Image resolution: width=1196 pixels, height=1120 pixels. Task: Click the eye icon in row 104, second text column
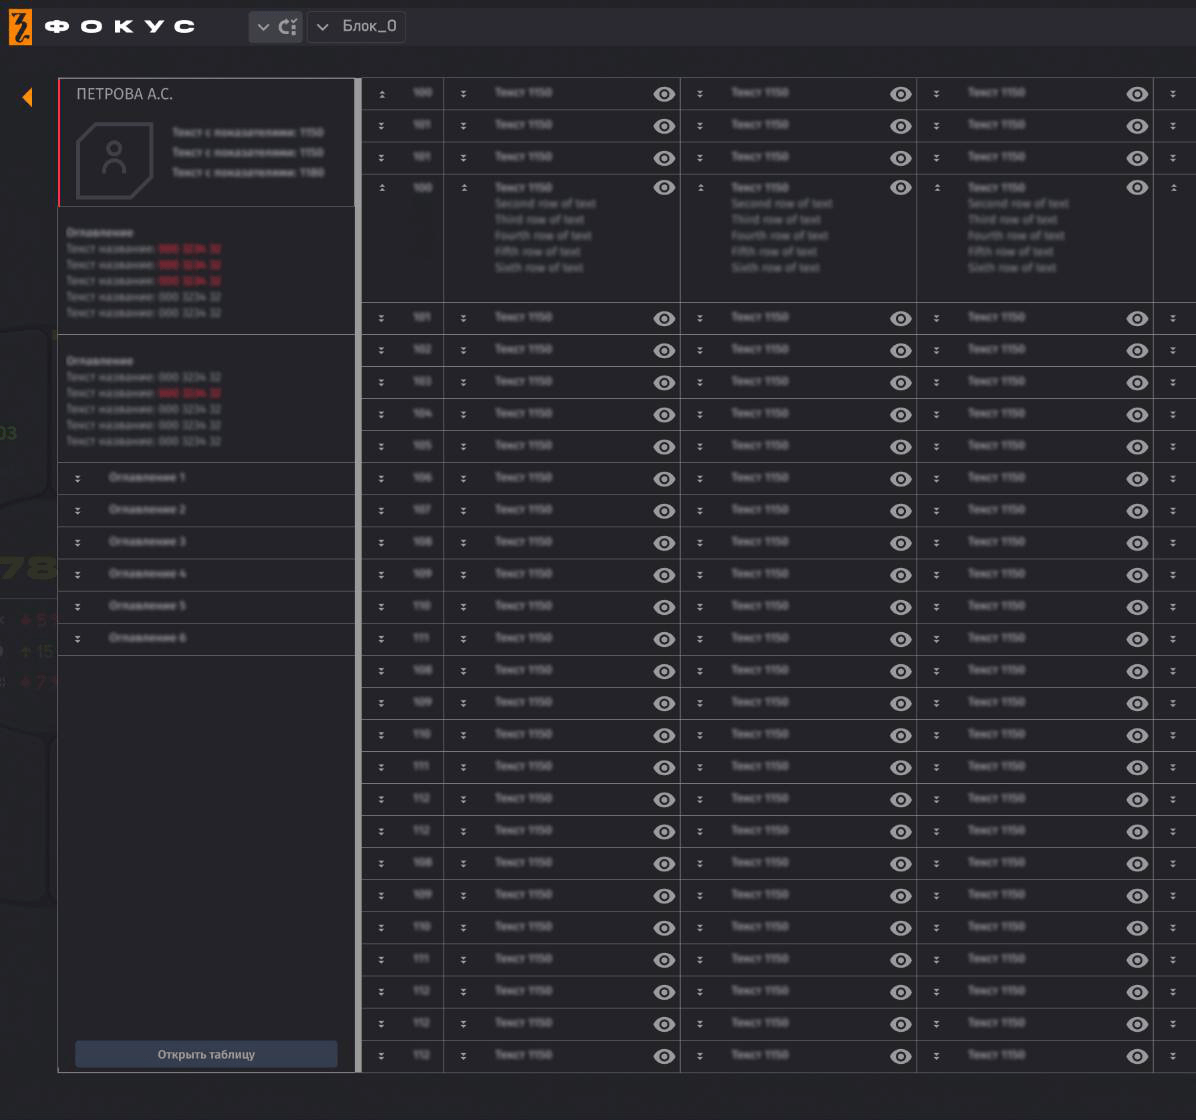pos(901,414)
